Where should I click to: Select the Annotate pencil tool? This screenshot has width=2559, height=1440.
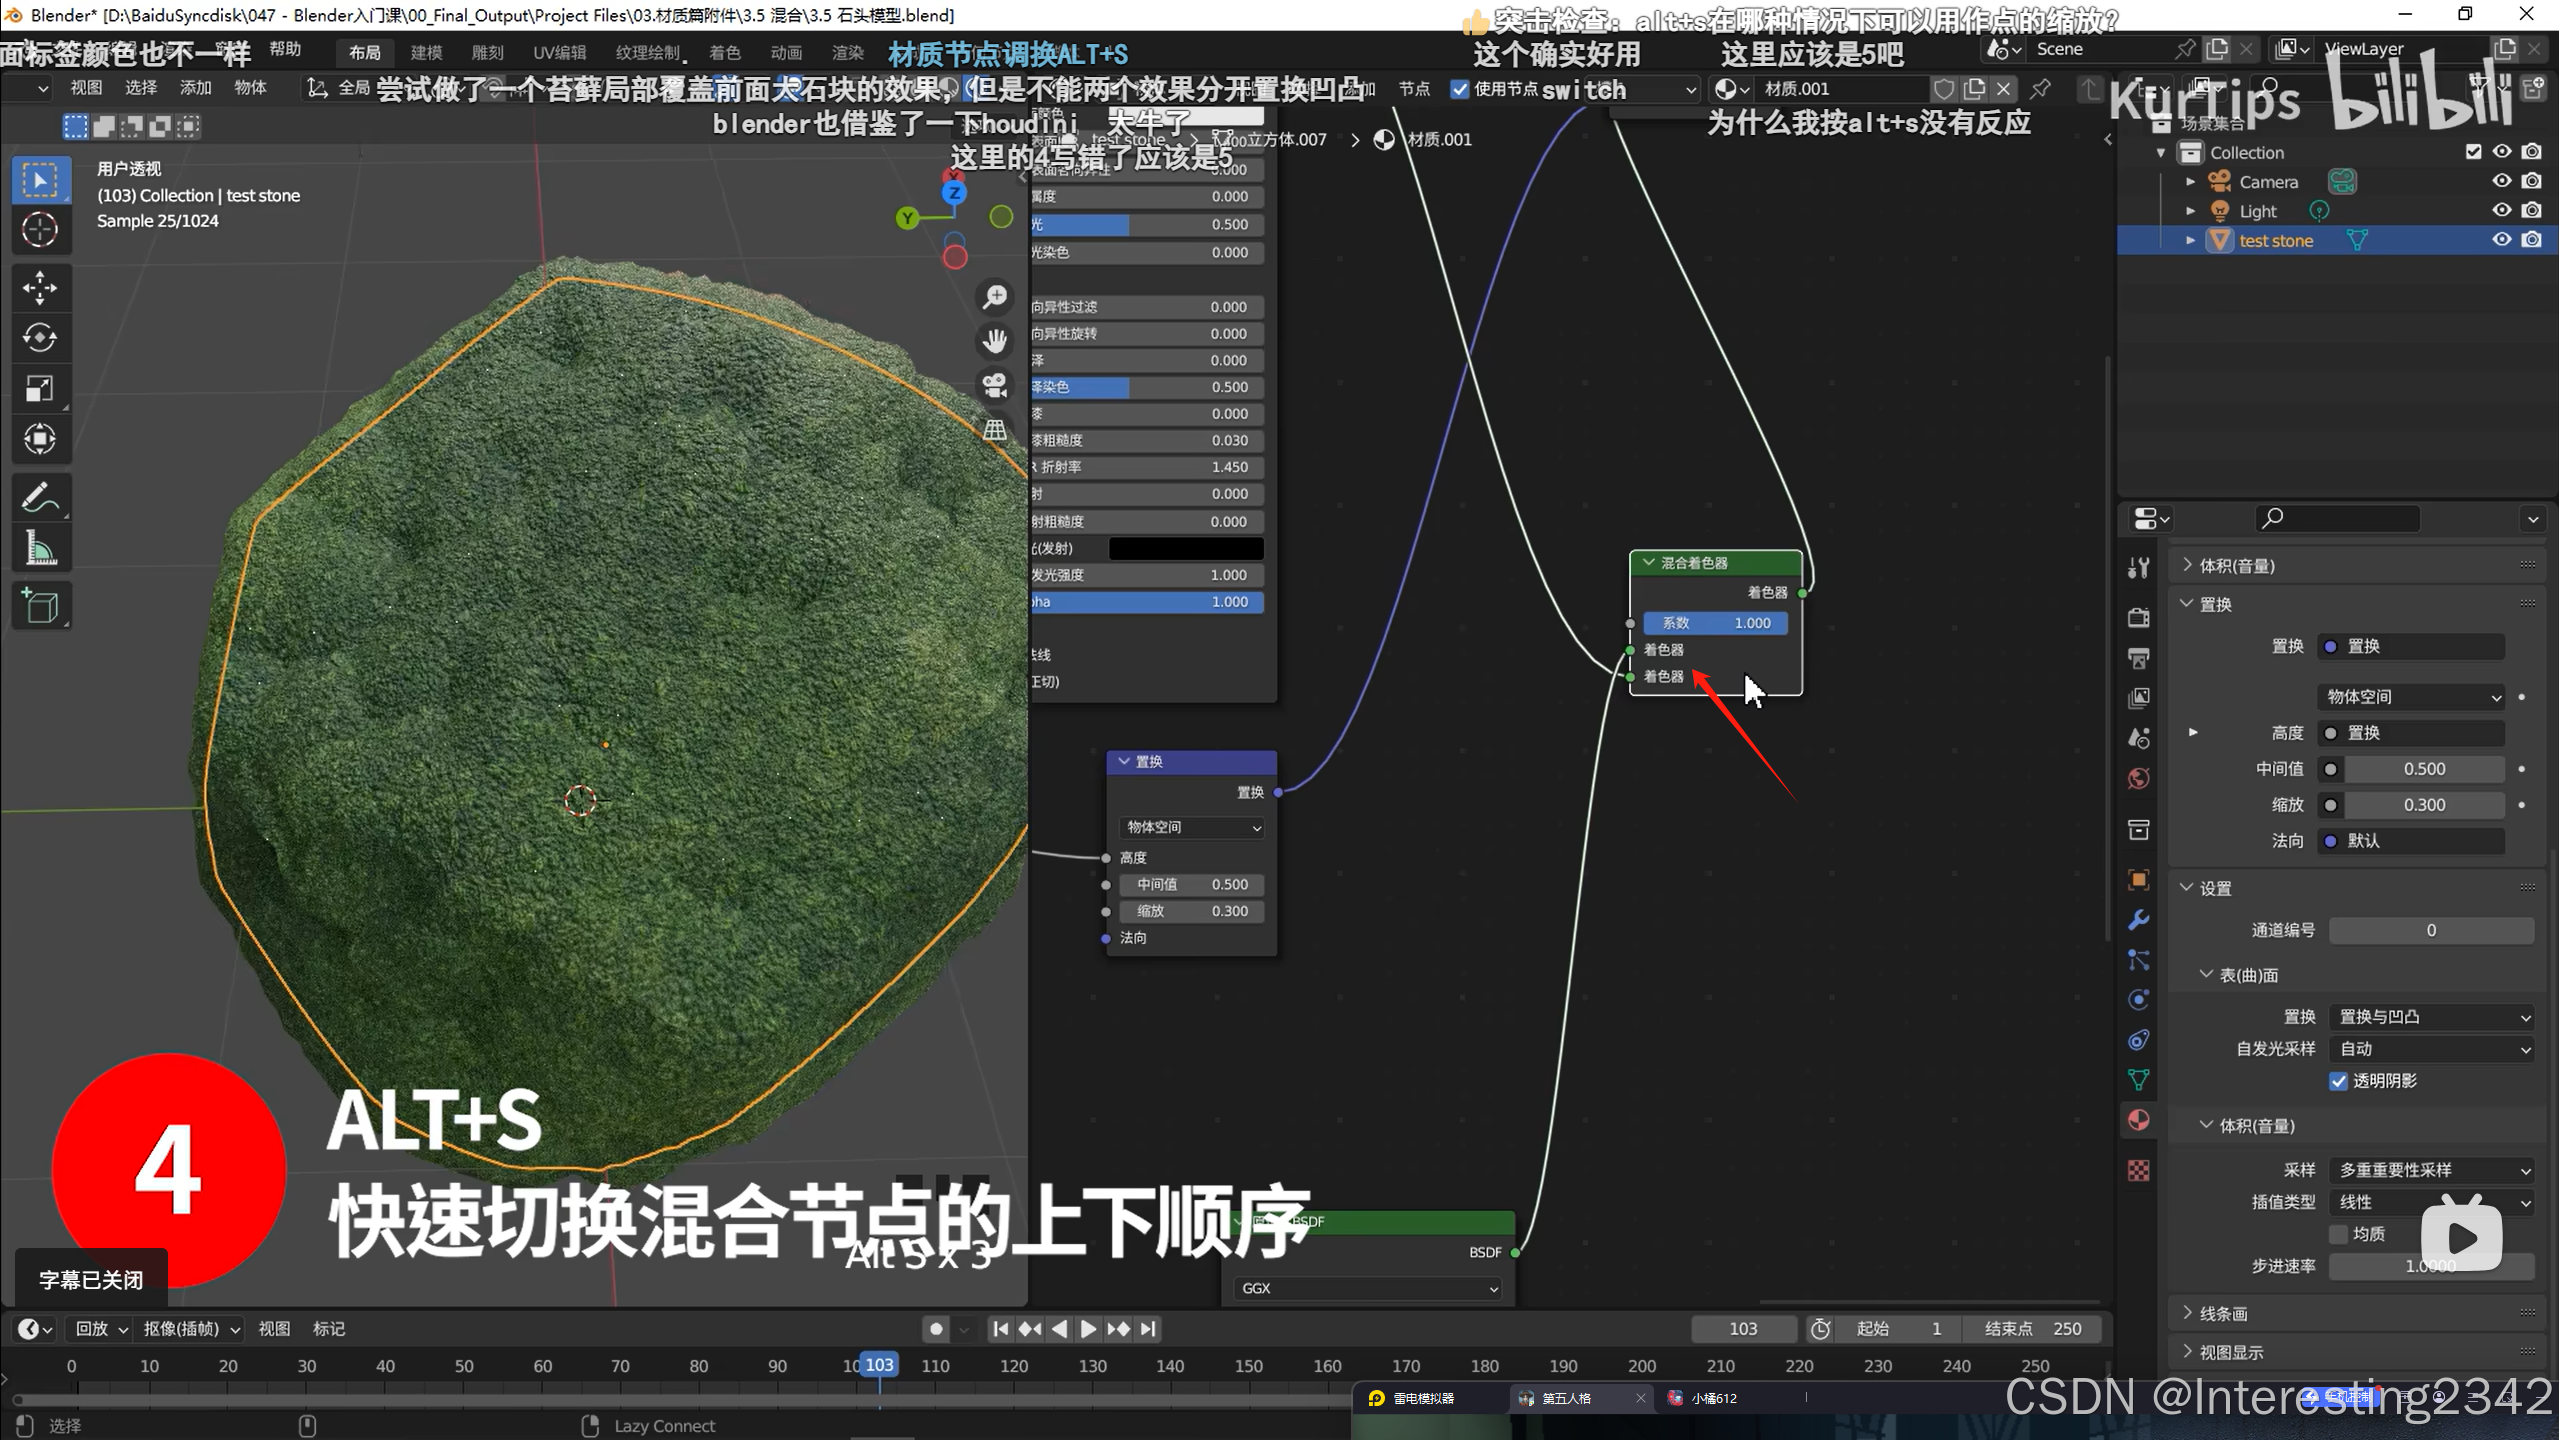40,497
